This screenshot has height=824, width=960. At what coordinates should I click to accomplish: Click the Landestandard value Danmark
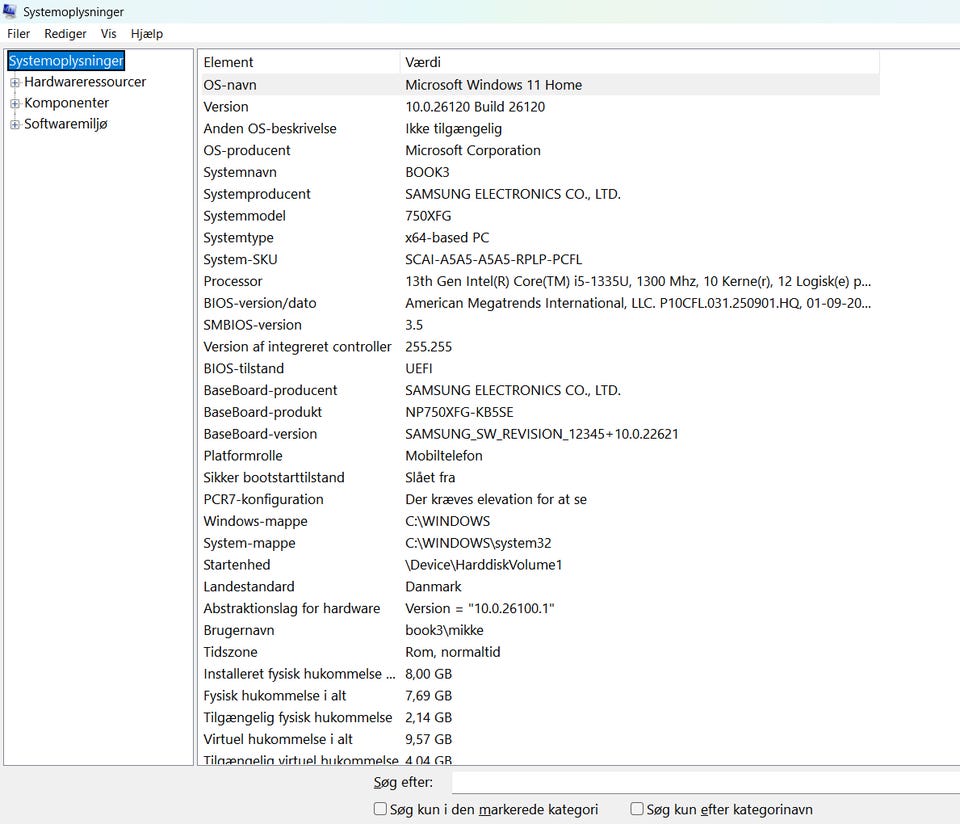pyautogui.click(x=433, y=586)
